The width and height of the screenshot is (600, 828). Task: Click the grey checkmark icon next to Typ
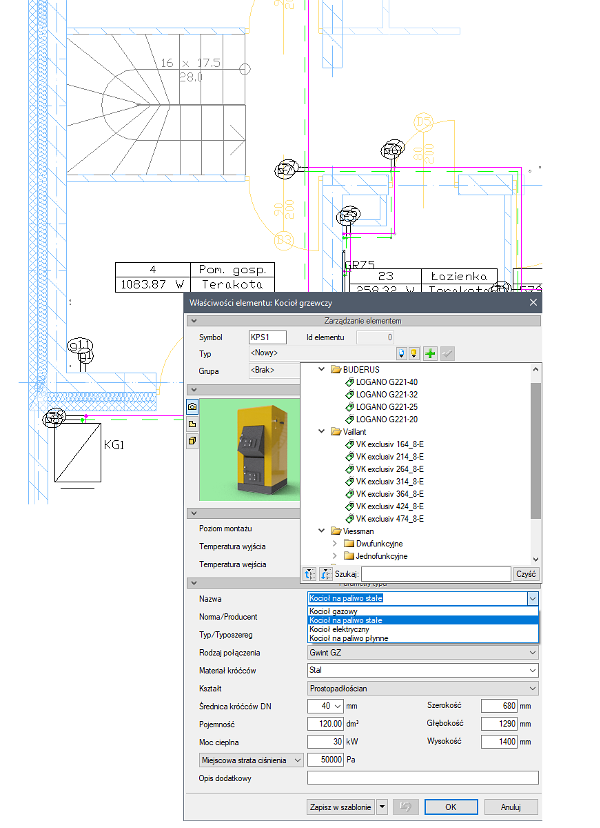click(x=447, y=353)
